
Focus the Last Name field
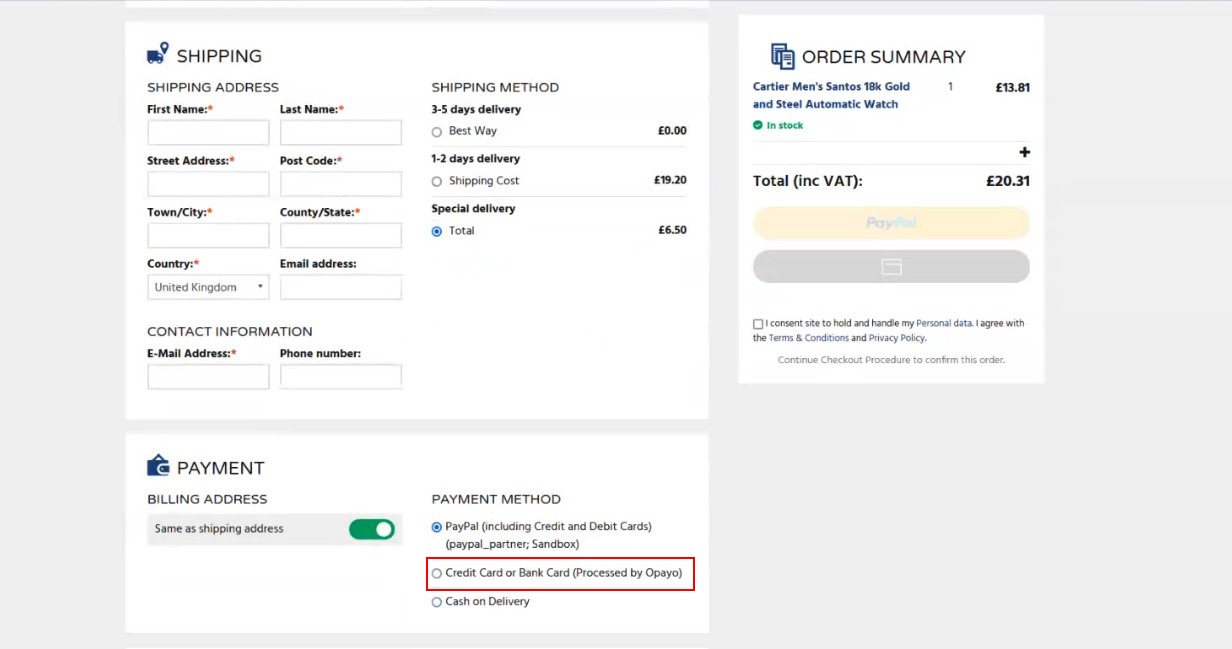[341, 132]
